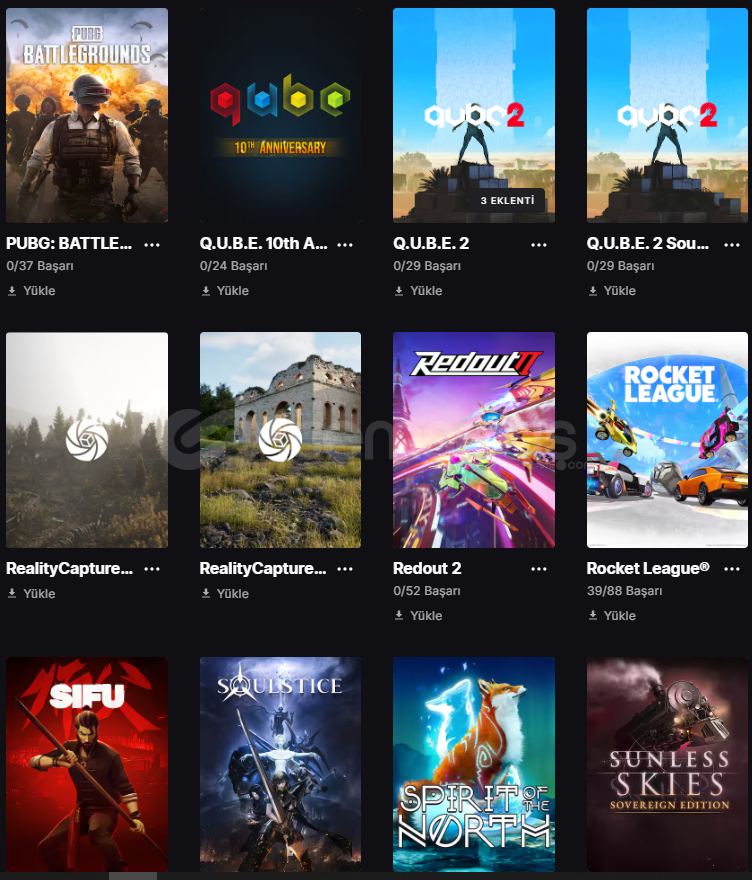
Task: Open the Q.U.B.E. 10th Anniversary cover
Action: click(x=280, y=115)
